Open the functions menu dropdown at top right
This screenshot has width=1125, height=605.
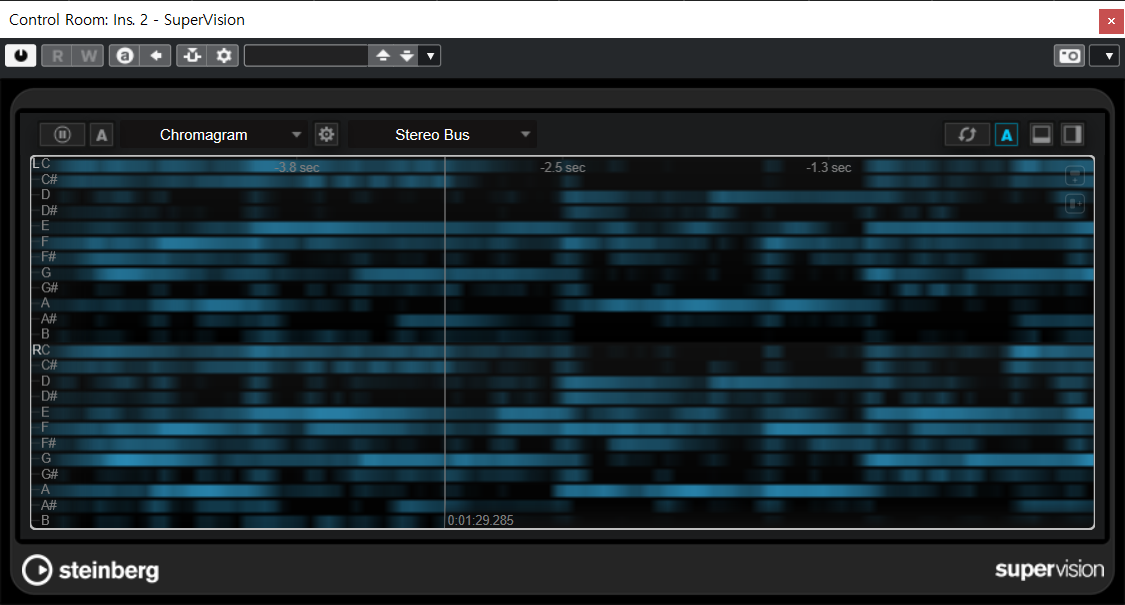(1104, 56)
